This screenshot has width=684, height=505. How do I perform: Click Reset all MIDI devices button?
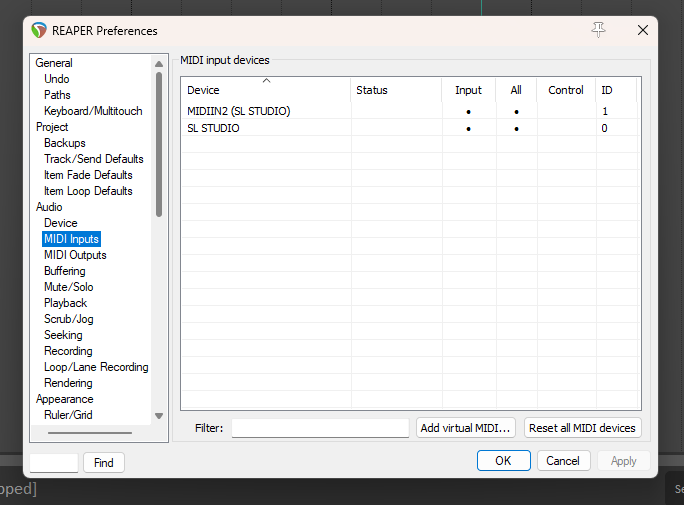582,428
